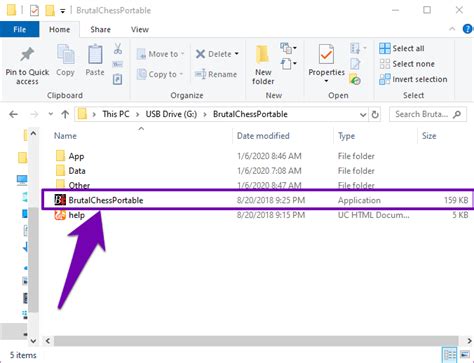The width and height of the screenshot is (474, 363).
Task: Switch to the View tab
Action: point(140,29)
